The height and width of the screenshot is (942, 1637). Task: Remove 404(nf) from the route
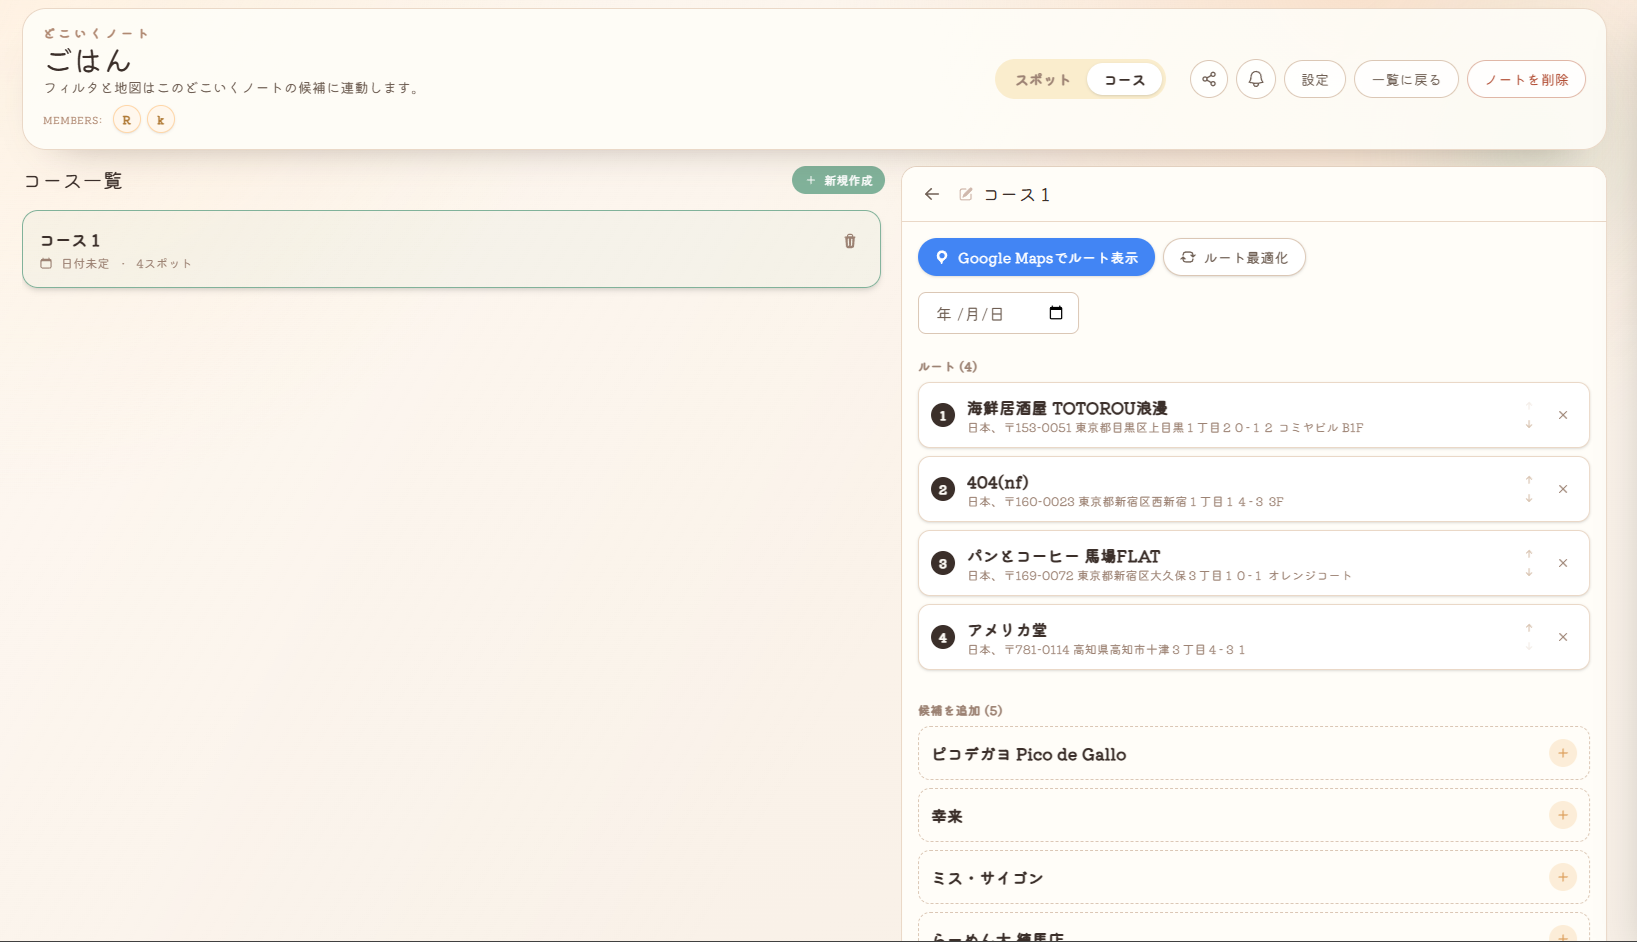[1562, 489]
